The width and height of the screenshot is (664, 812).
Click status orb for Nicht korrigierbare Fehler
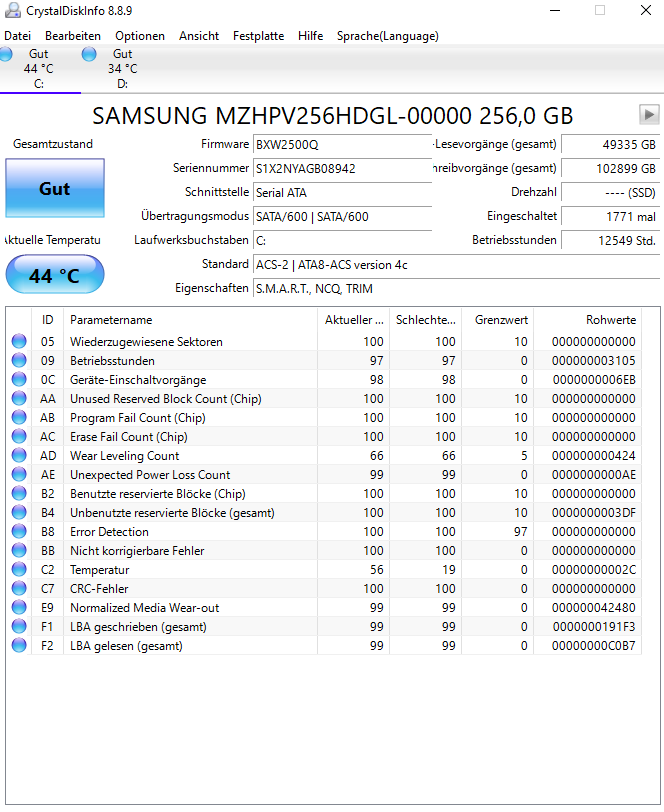(19, 550)
